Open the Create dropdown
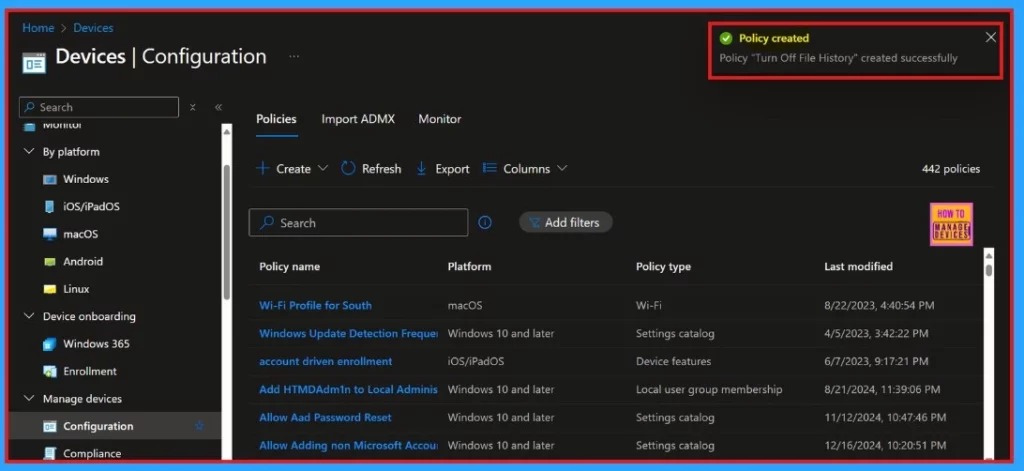Image resolution: width=1024 pixels, height=471 pixels. pos(291,169)
